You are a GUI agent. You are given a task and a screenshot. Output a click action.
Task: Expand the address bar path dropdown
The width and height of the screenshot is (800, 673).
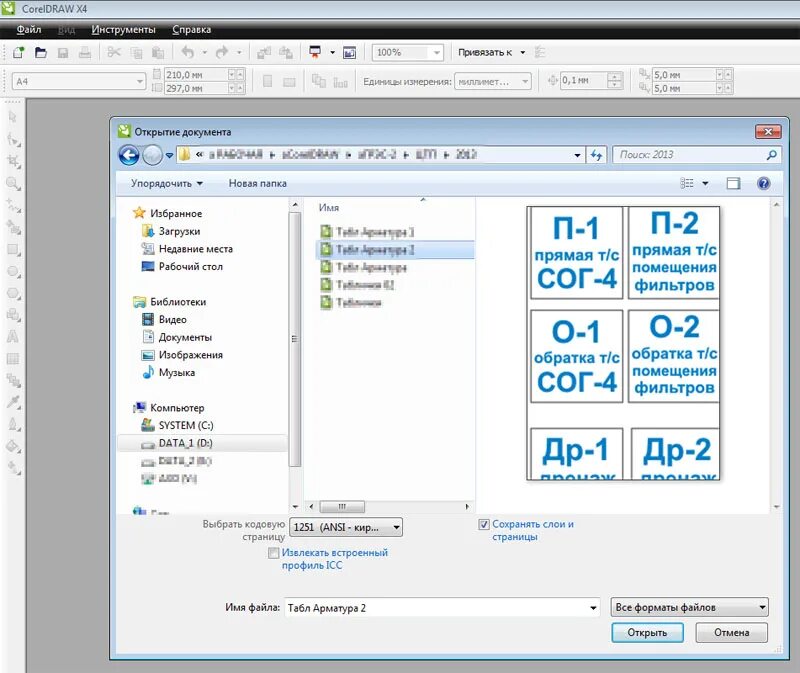tap(577, 155)
